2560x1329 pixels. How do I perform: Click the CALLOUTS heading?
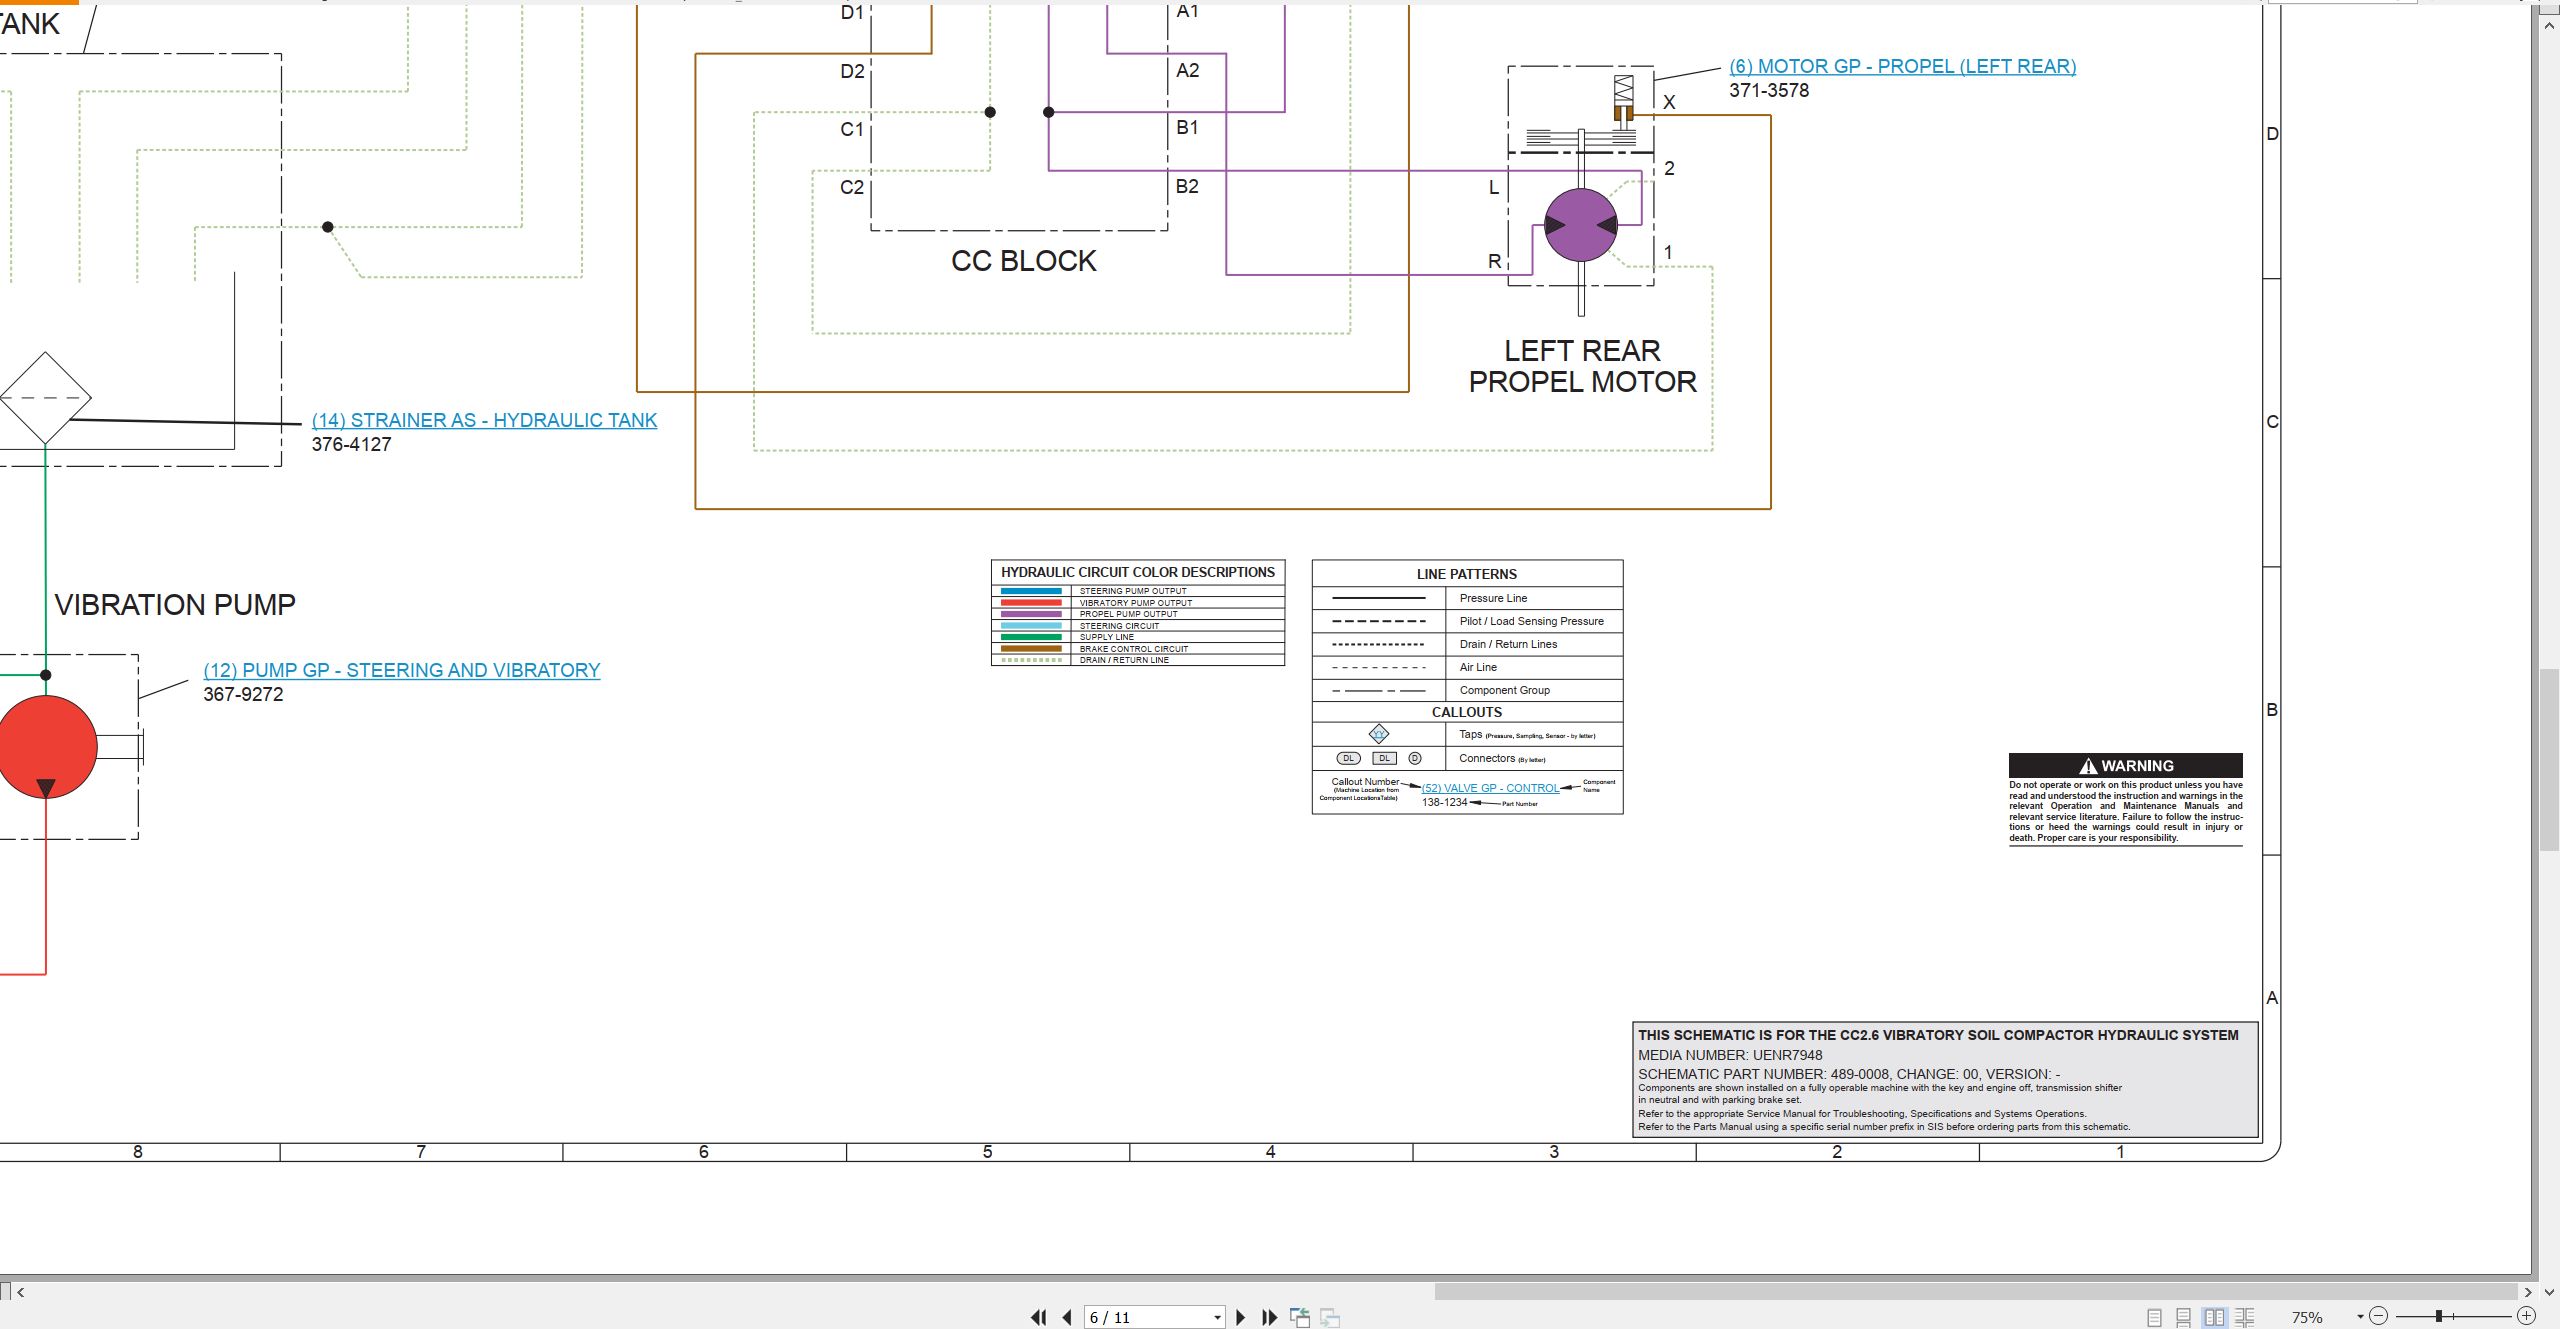tap(1466, 712)
